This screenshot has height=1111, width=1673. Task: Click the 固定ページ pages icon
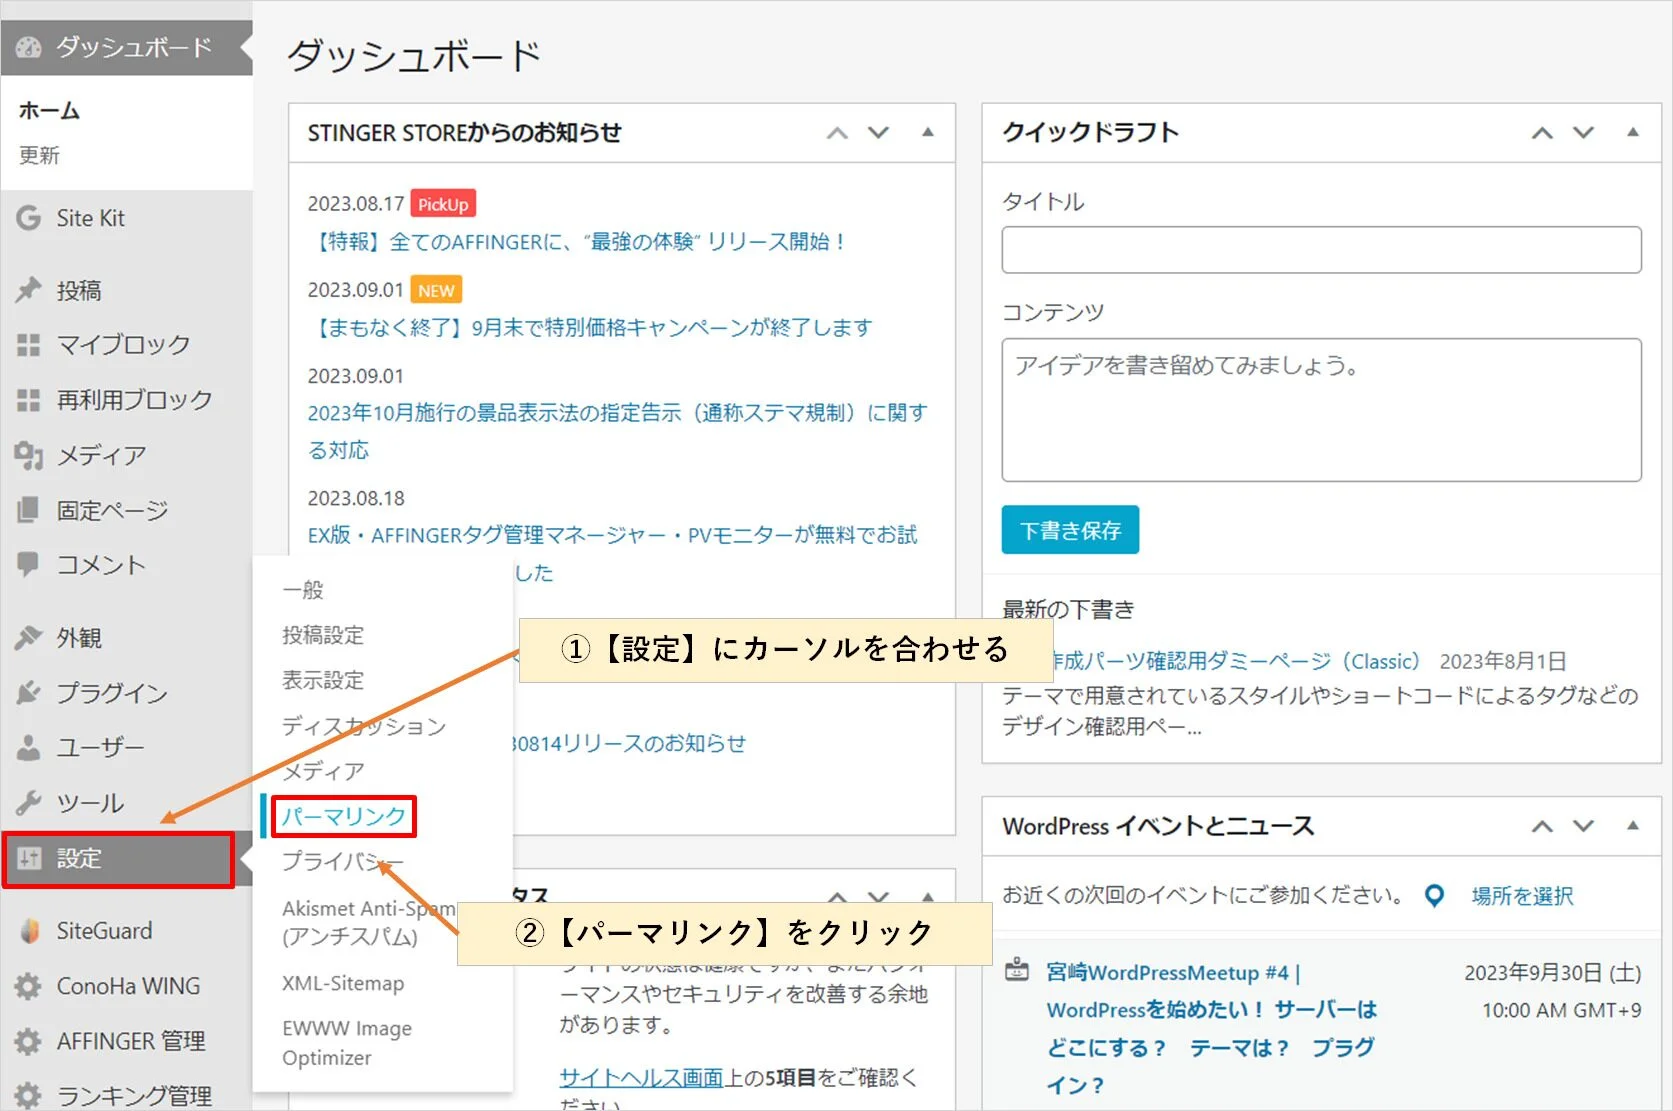28,510
